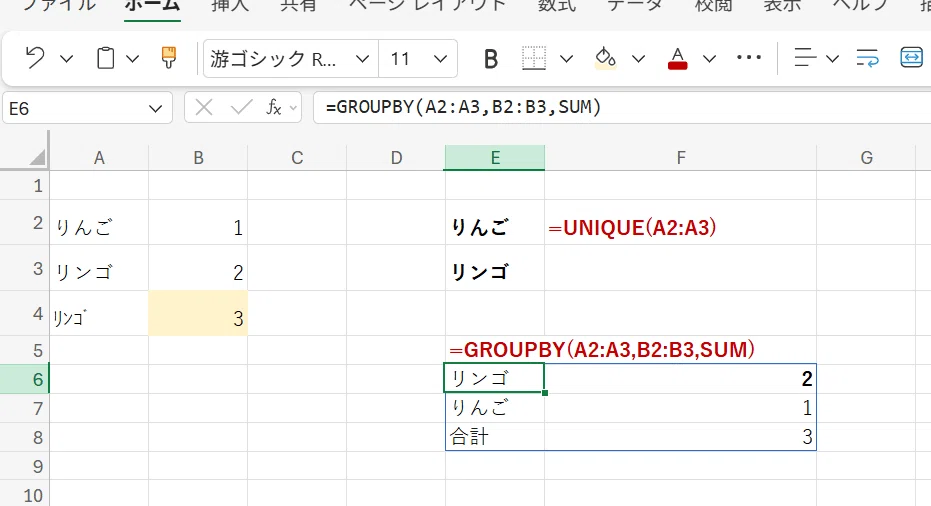Cancel the formula entry X icon
Image resolution: width=931 pixels, height=506 pixels.
coord(204,107)
